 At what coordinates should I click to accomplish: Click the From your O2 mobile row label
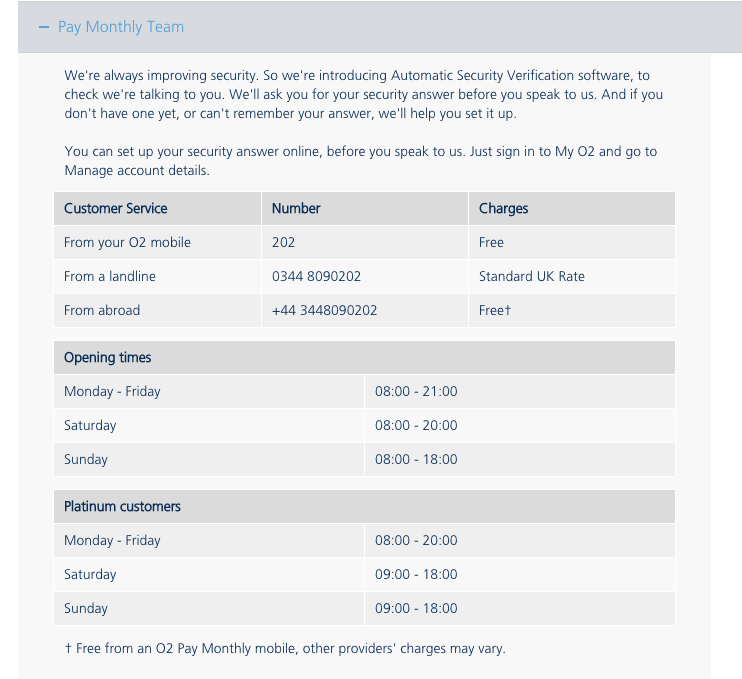click(127, 242)
